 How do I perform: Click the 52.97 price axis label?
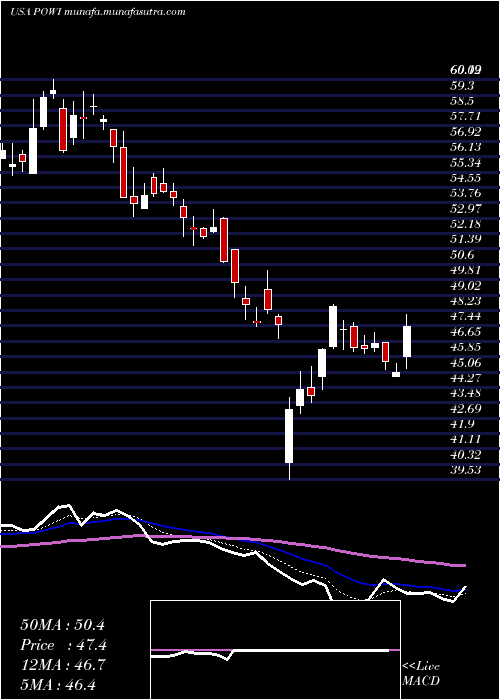pyautogui.click(x=467, y=208)
